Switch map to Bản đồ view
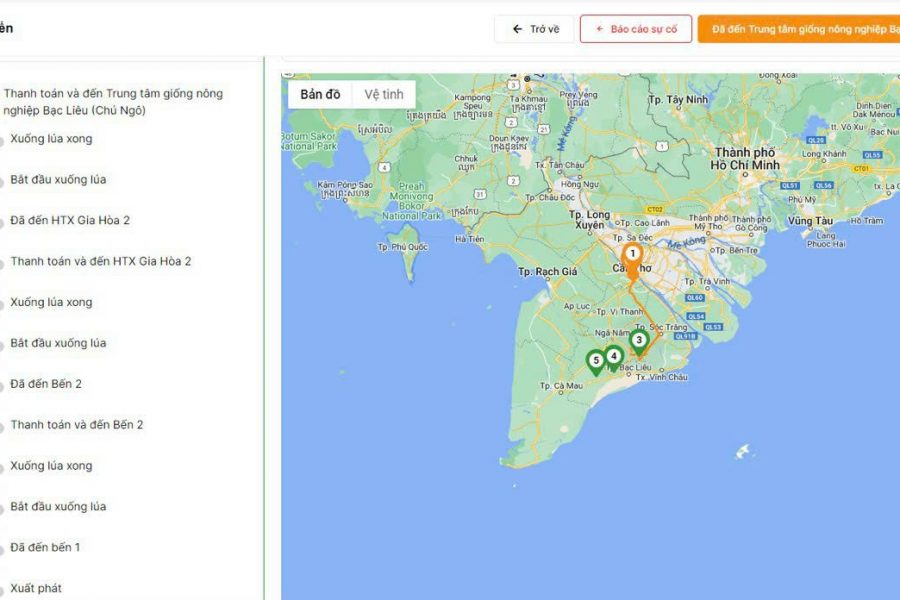This screenshot has width=900, height=600. point(320,94)
